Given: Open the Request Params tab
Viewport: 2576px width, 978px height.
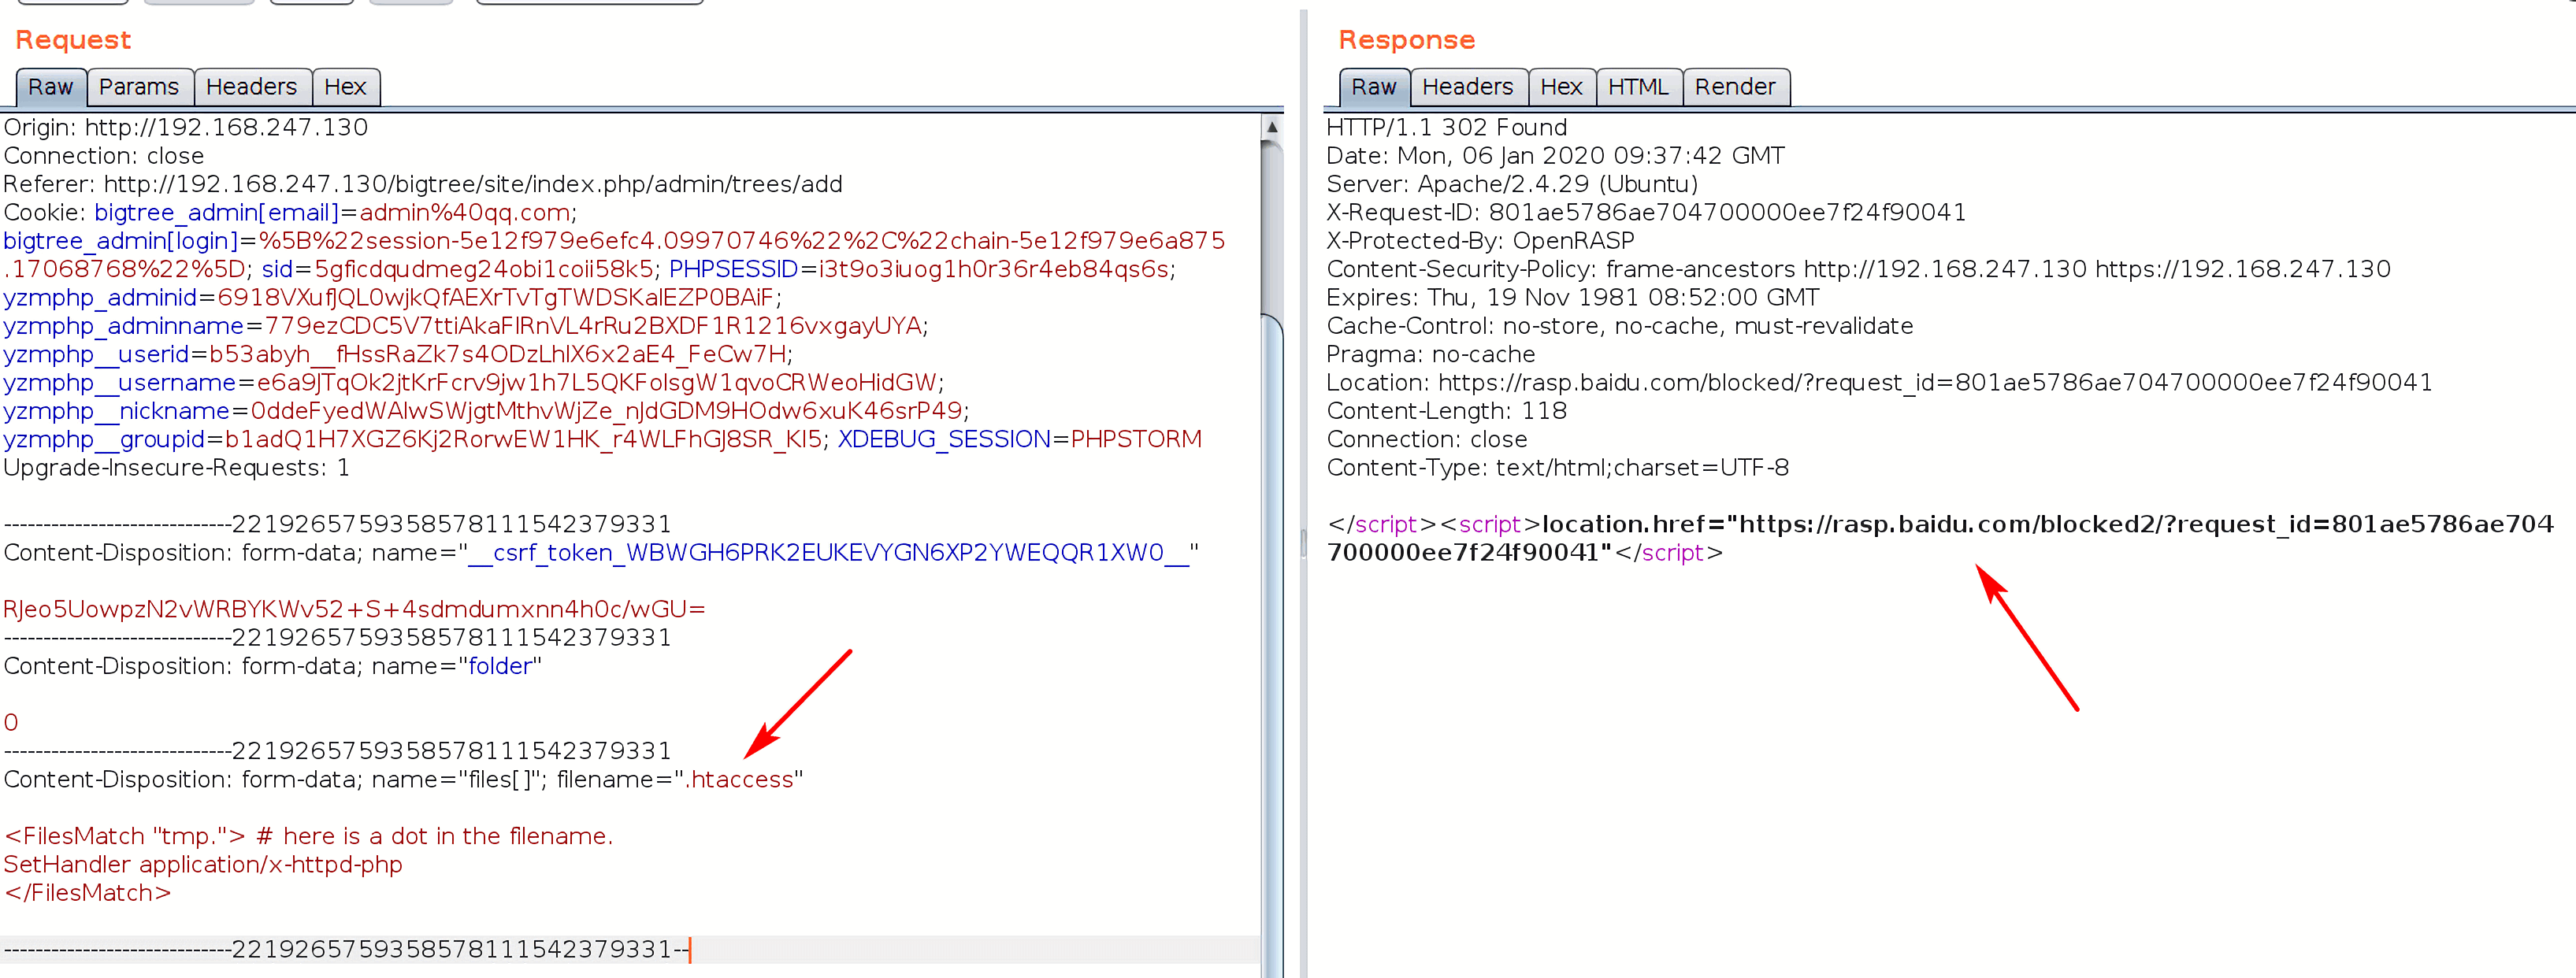Looking at the screenshot, I should pos(139,87).
